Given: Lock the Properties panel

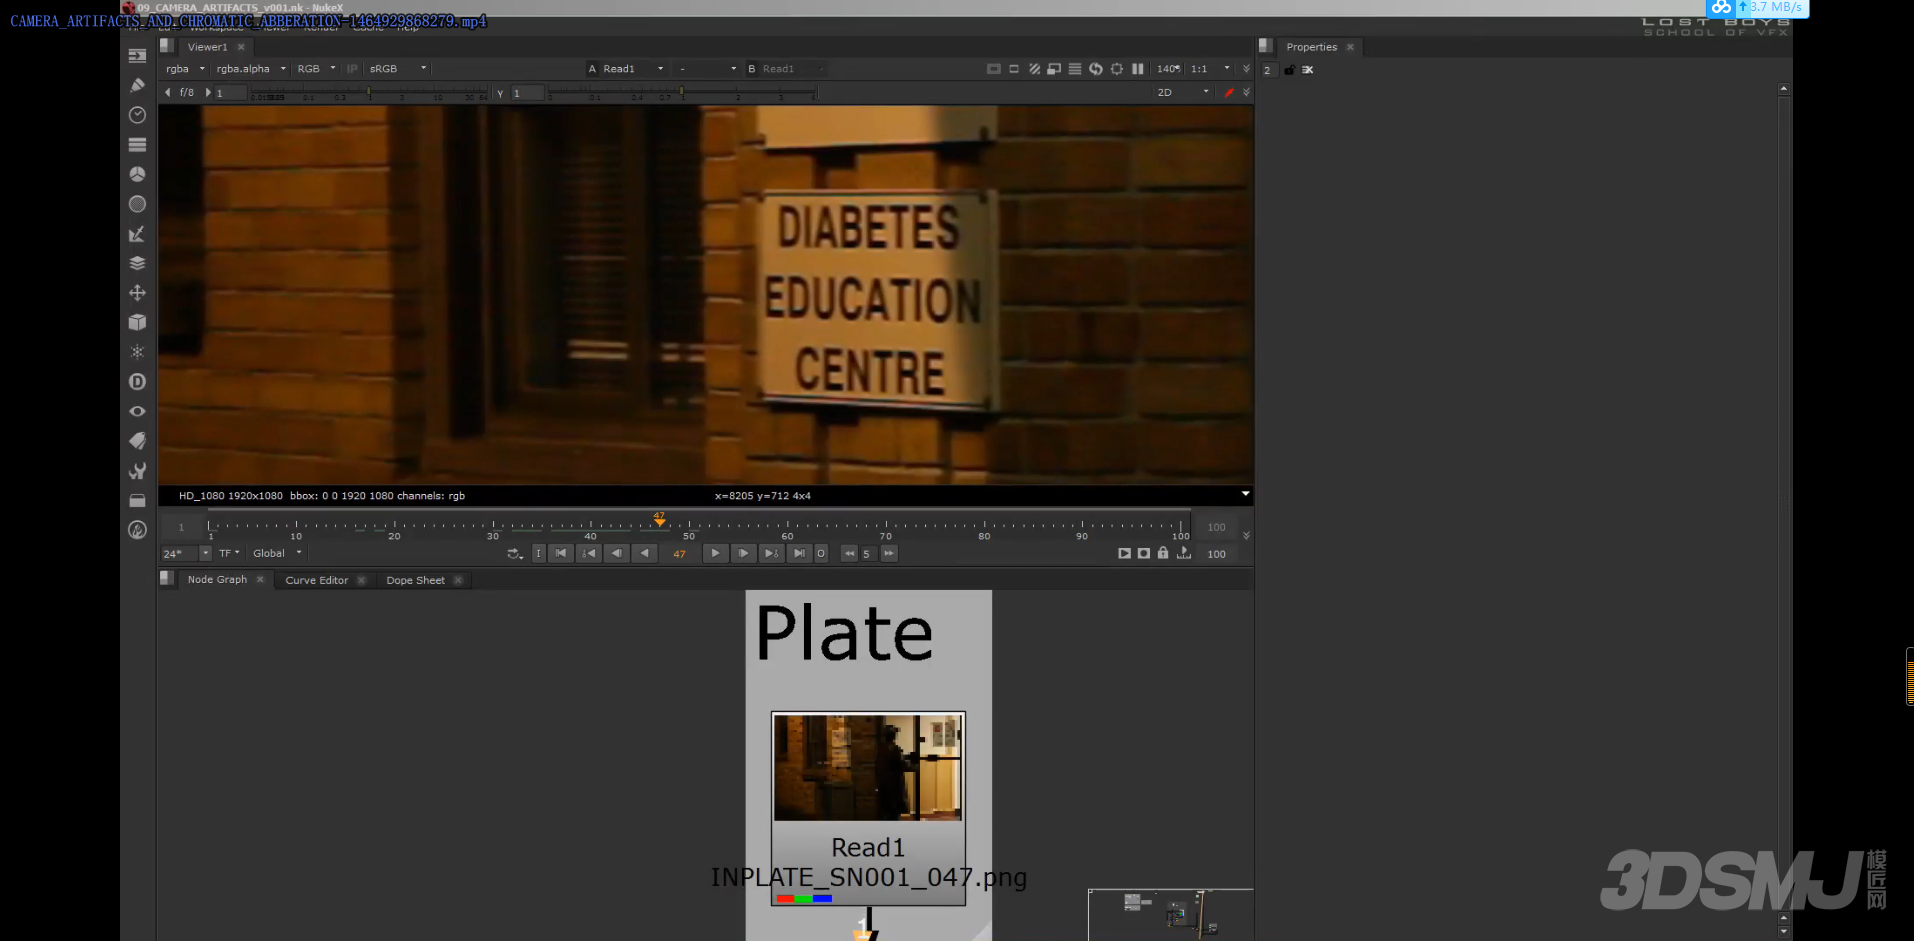Looking at the screenshot, I should point(1289,70).
